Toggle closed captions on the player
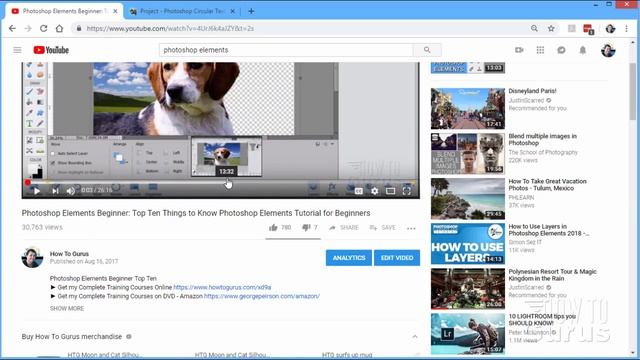Image resolution: width=640 pixels, height=360 pixels. pyautogui.click(x=358, y=191)
